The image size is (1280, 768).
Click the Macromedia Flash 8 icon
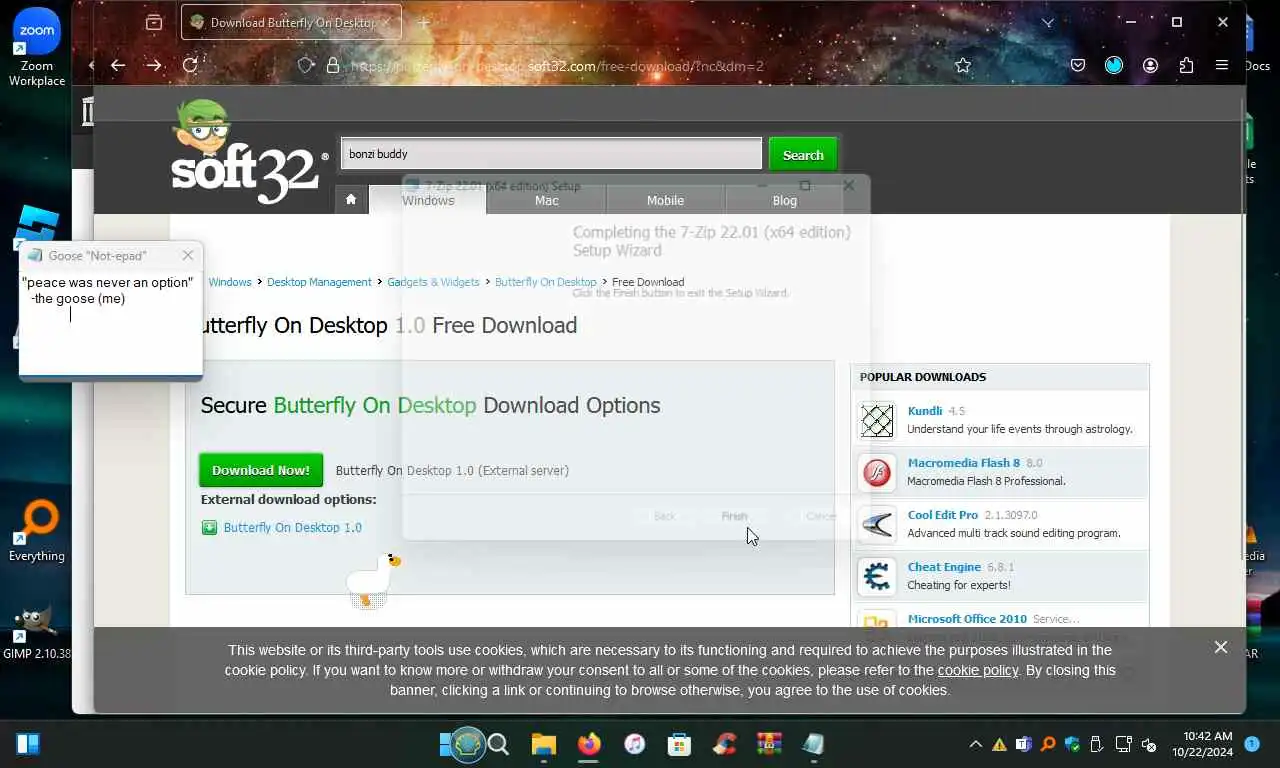click(x=877, y=472)
